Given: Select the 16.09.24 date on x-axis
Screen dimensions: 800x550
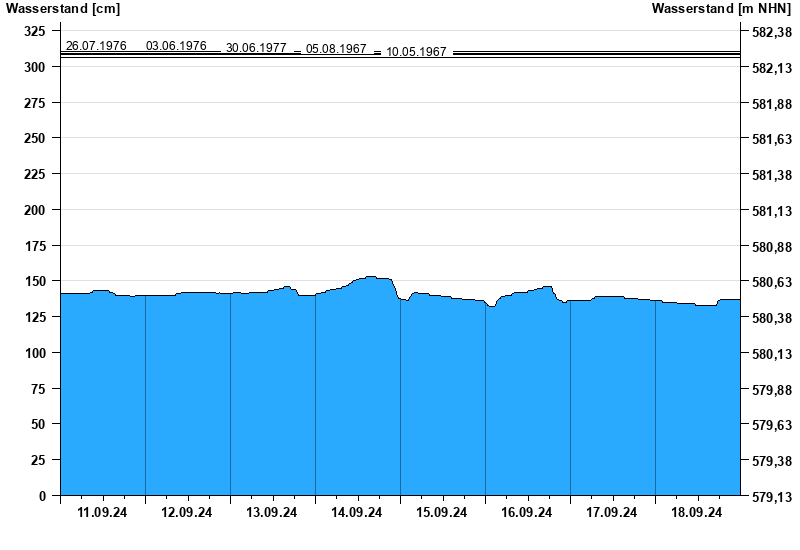Looking at the screenshot, I should click(527, 513).
